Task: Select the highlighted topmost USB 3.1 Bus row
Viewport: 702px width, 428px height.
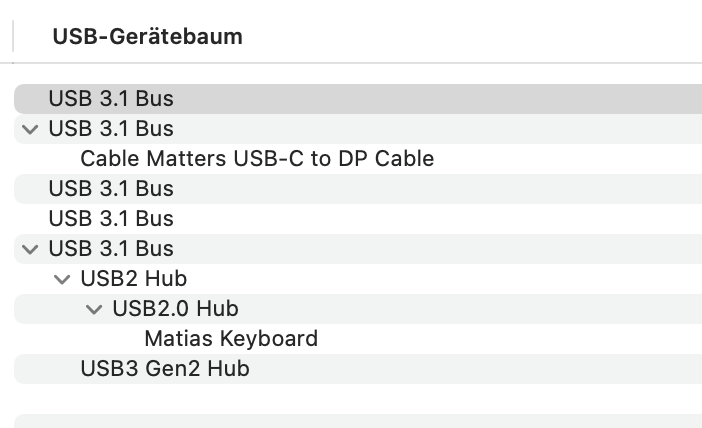Action: click(x=110, y=99)
